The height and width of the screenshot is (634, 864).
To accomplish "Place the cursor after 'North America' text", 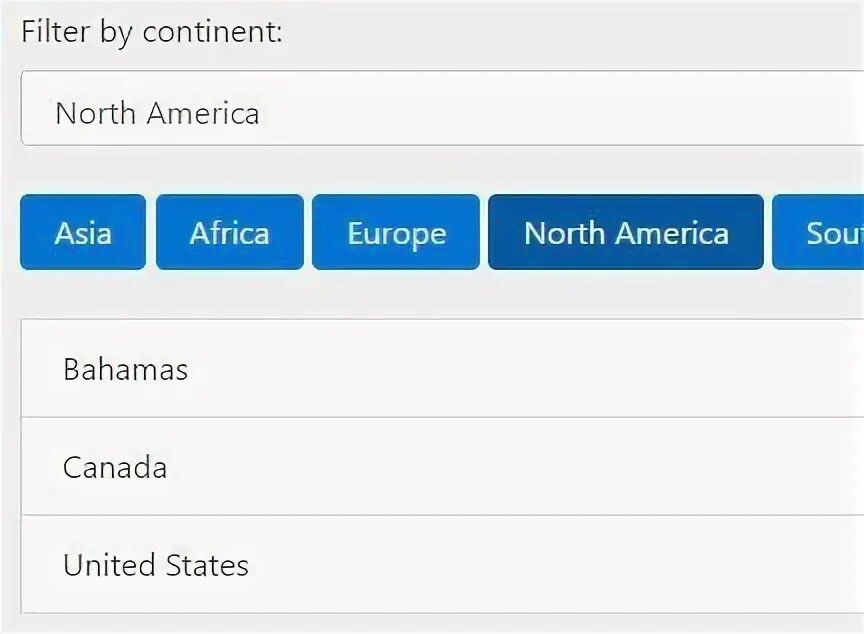I will [x=260, y=113].
